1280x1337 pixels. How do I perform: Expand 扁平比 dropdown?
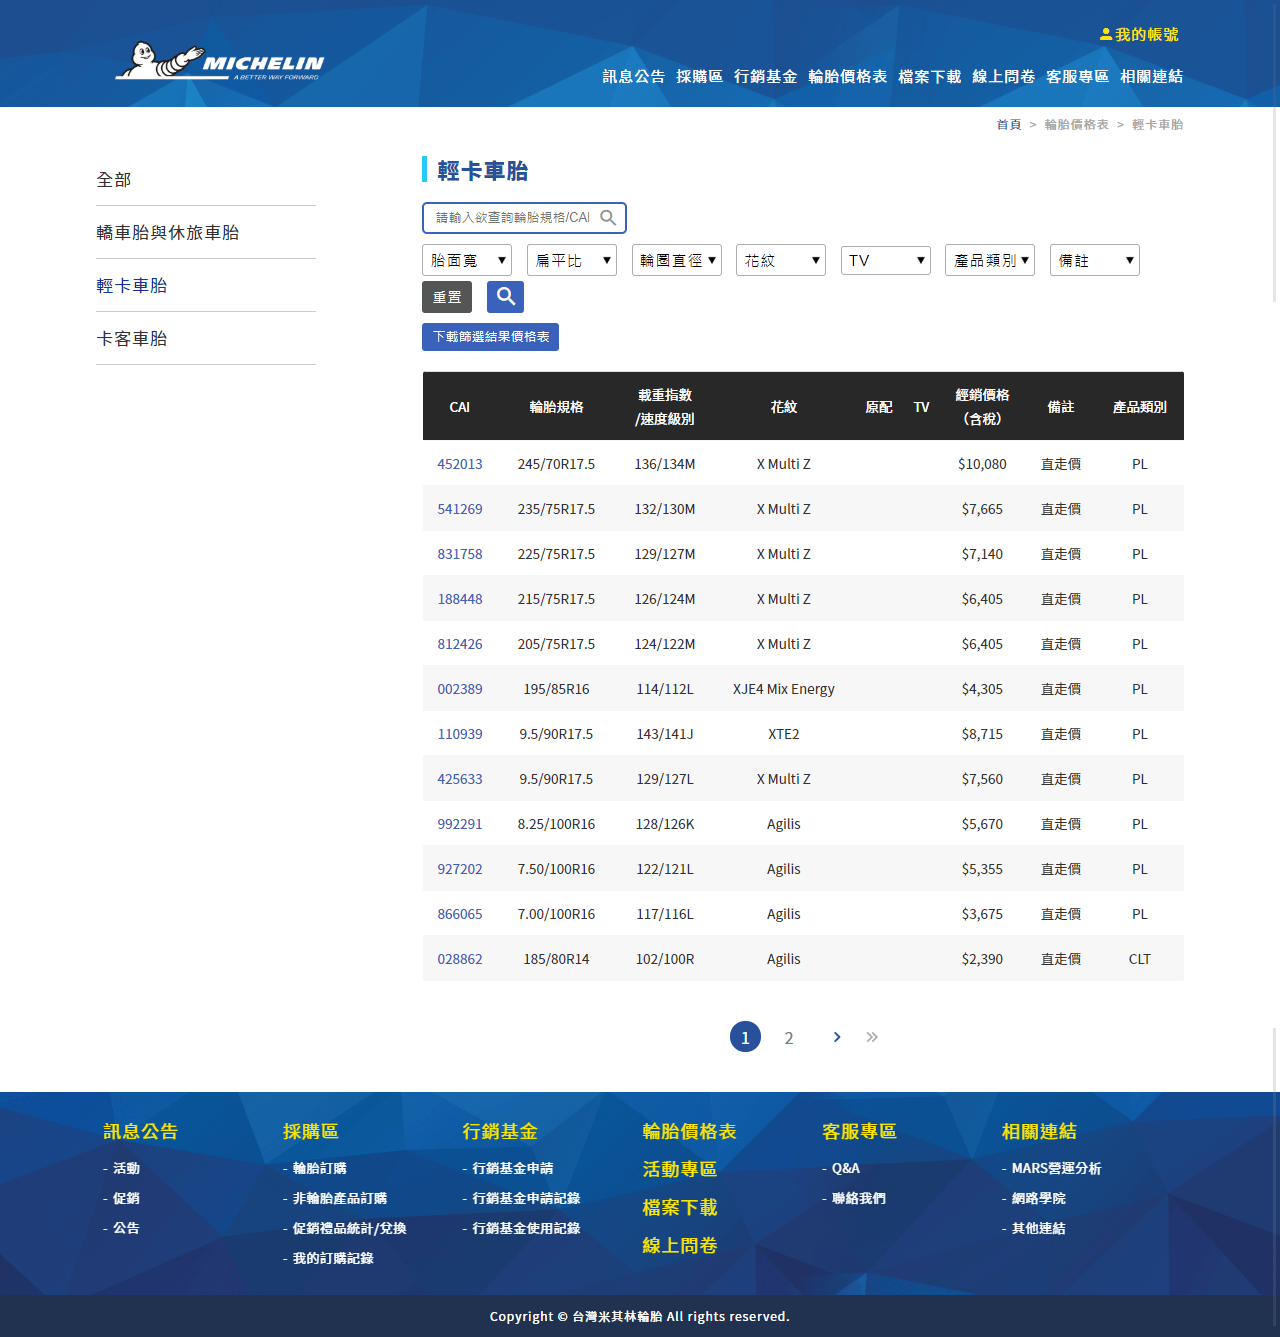click(x=572, y=260)
